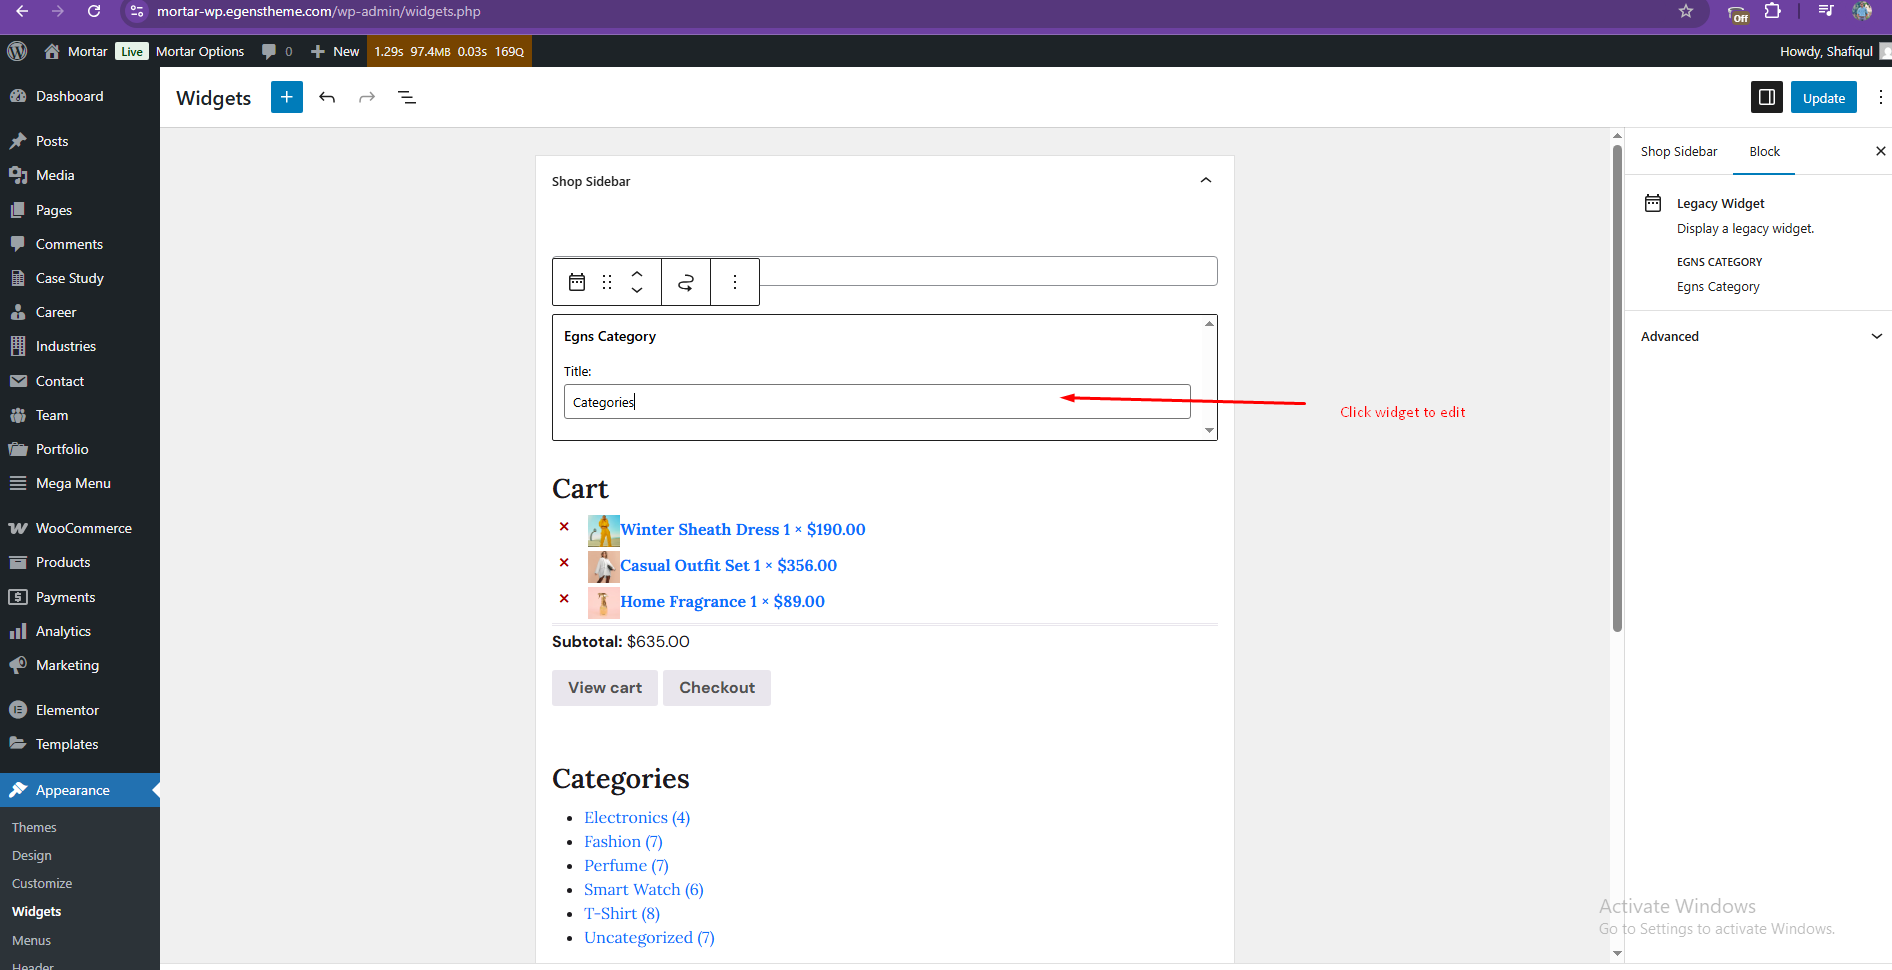The width and height of the screenshot is (1892, 970).
Task: Click the Title input field with Categories
Action: point(877,402)
